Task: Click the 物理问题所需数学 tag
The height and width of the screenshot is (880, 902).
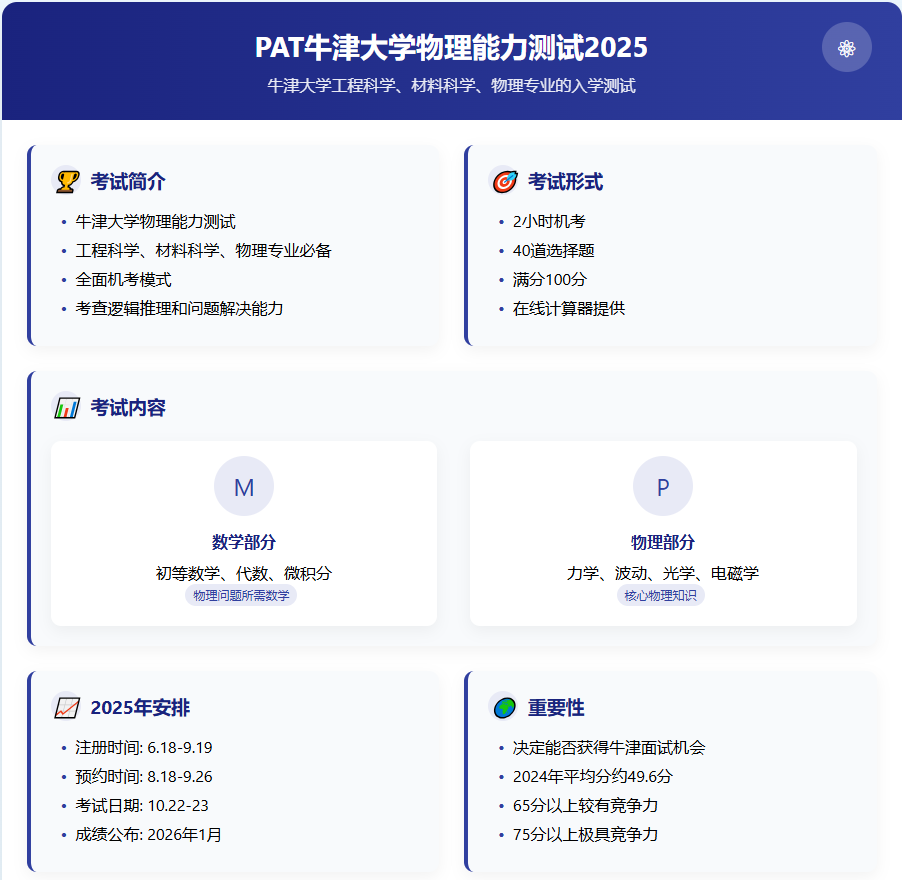Action: [241, 595]
